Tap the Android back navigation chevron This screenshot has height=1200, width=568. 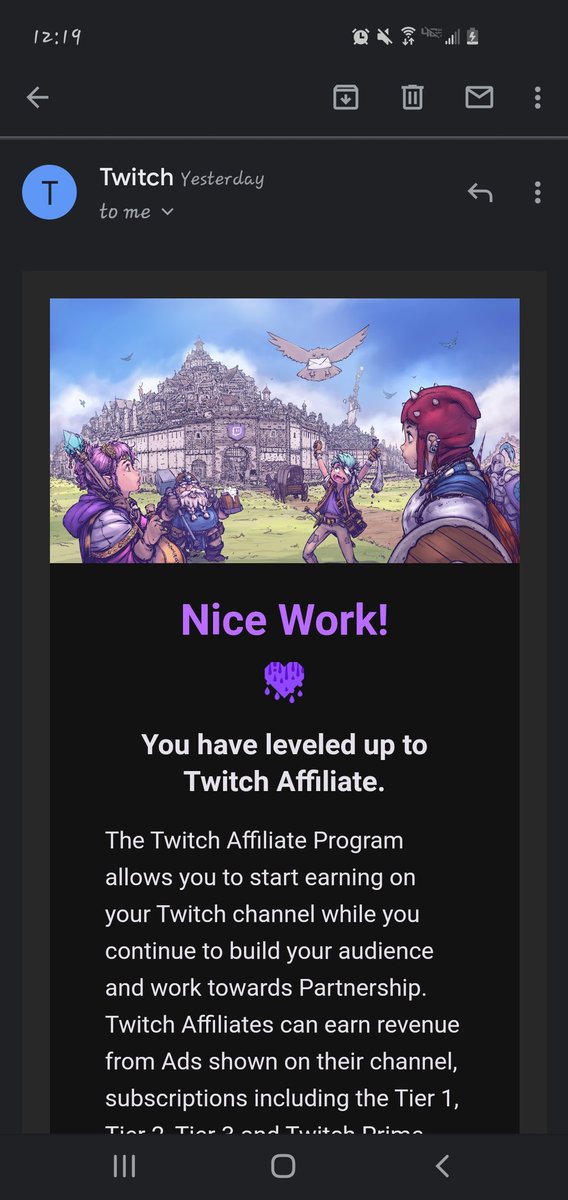coord(443,1166)
